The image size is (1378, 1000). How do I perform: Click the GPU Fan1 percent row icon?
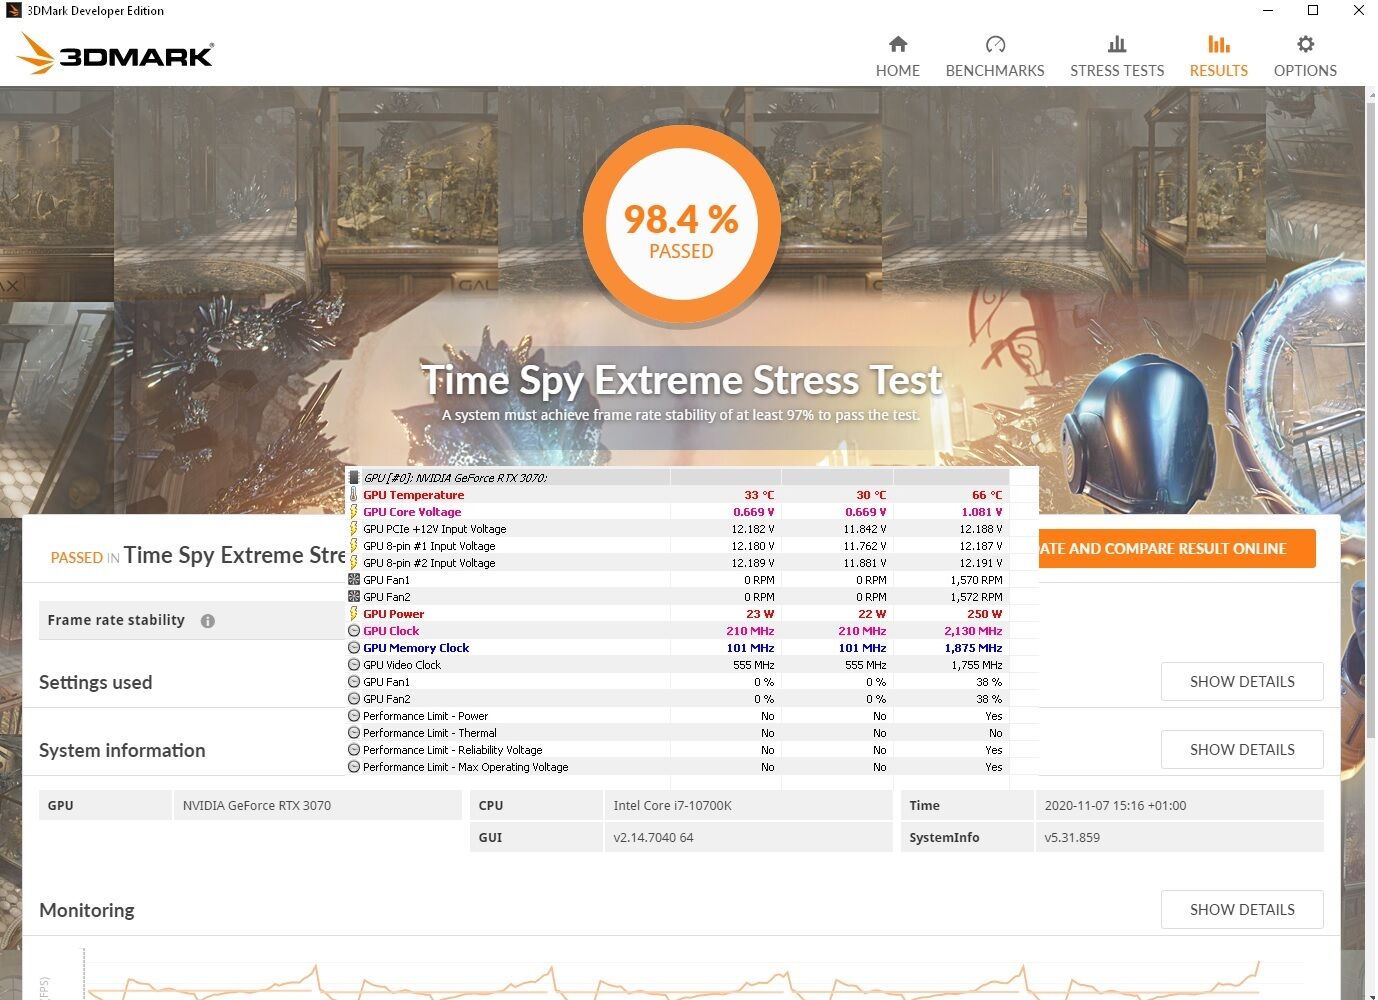[x=354, y=682]
